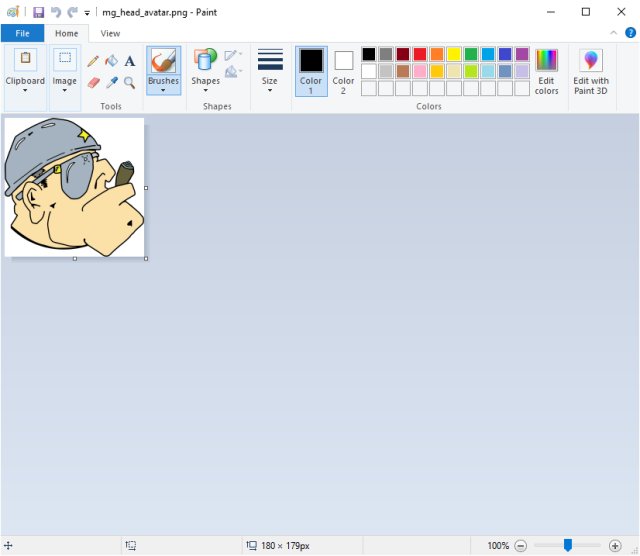Select the Color picker eyedropper tool
The width and height of the screenshot is (640, 556).
click(111, 83)
